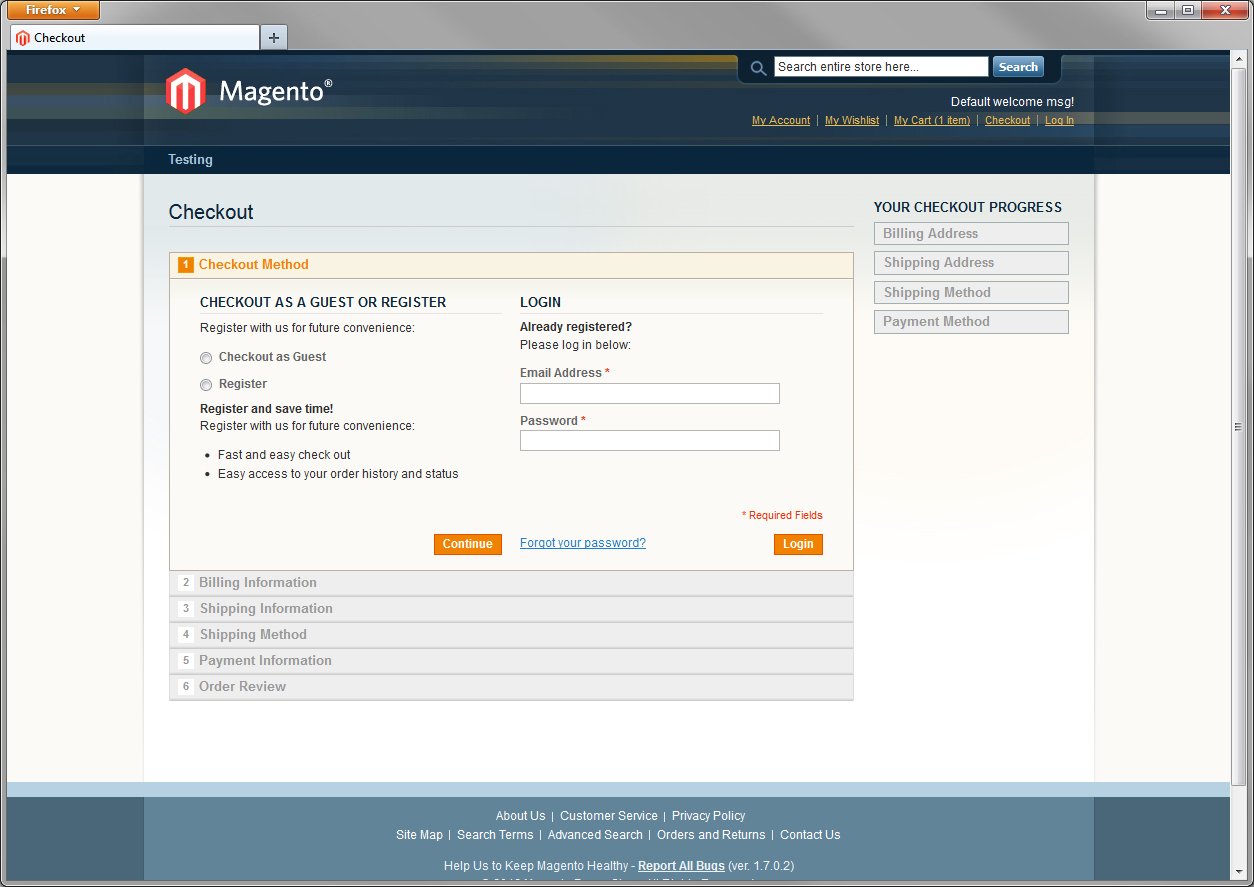Select the Register radio button
This screenshot has height=887, width=1254.
(206, 385)
